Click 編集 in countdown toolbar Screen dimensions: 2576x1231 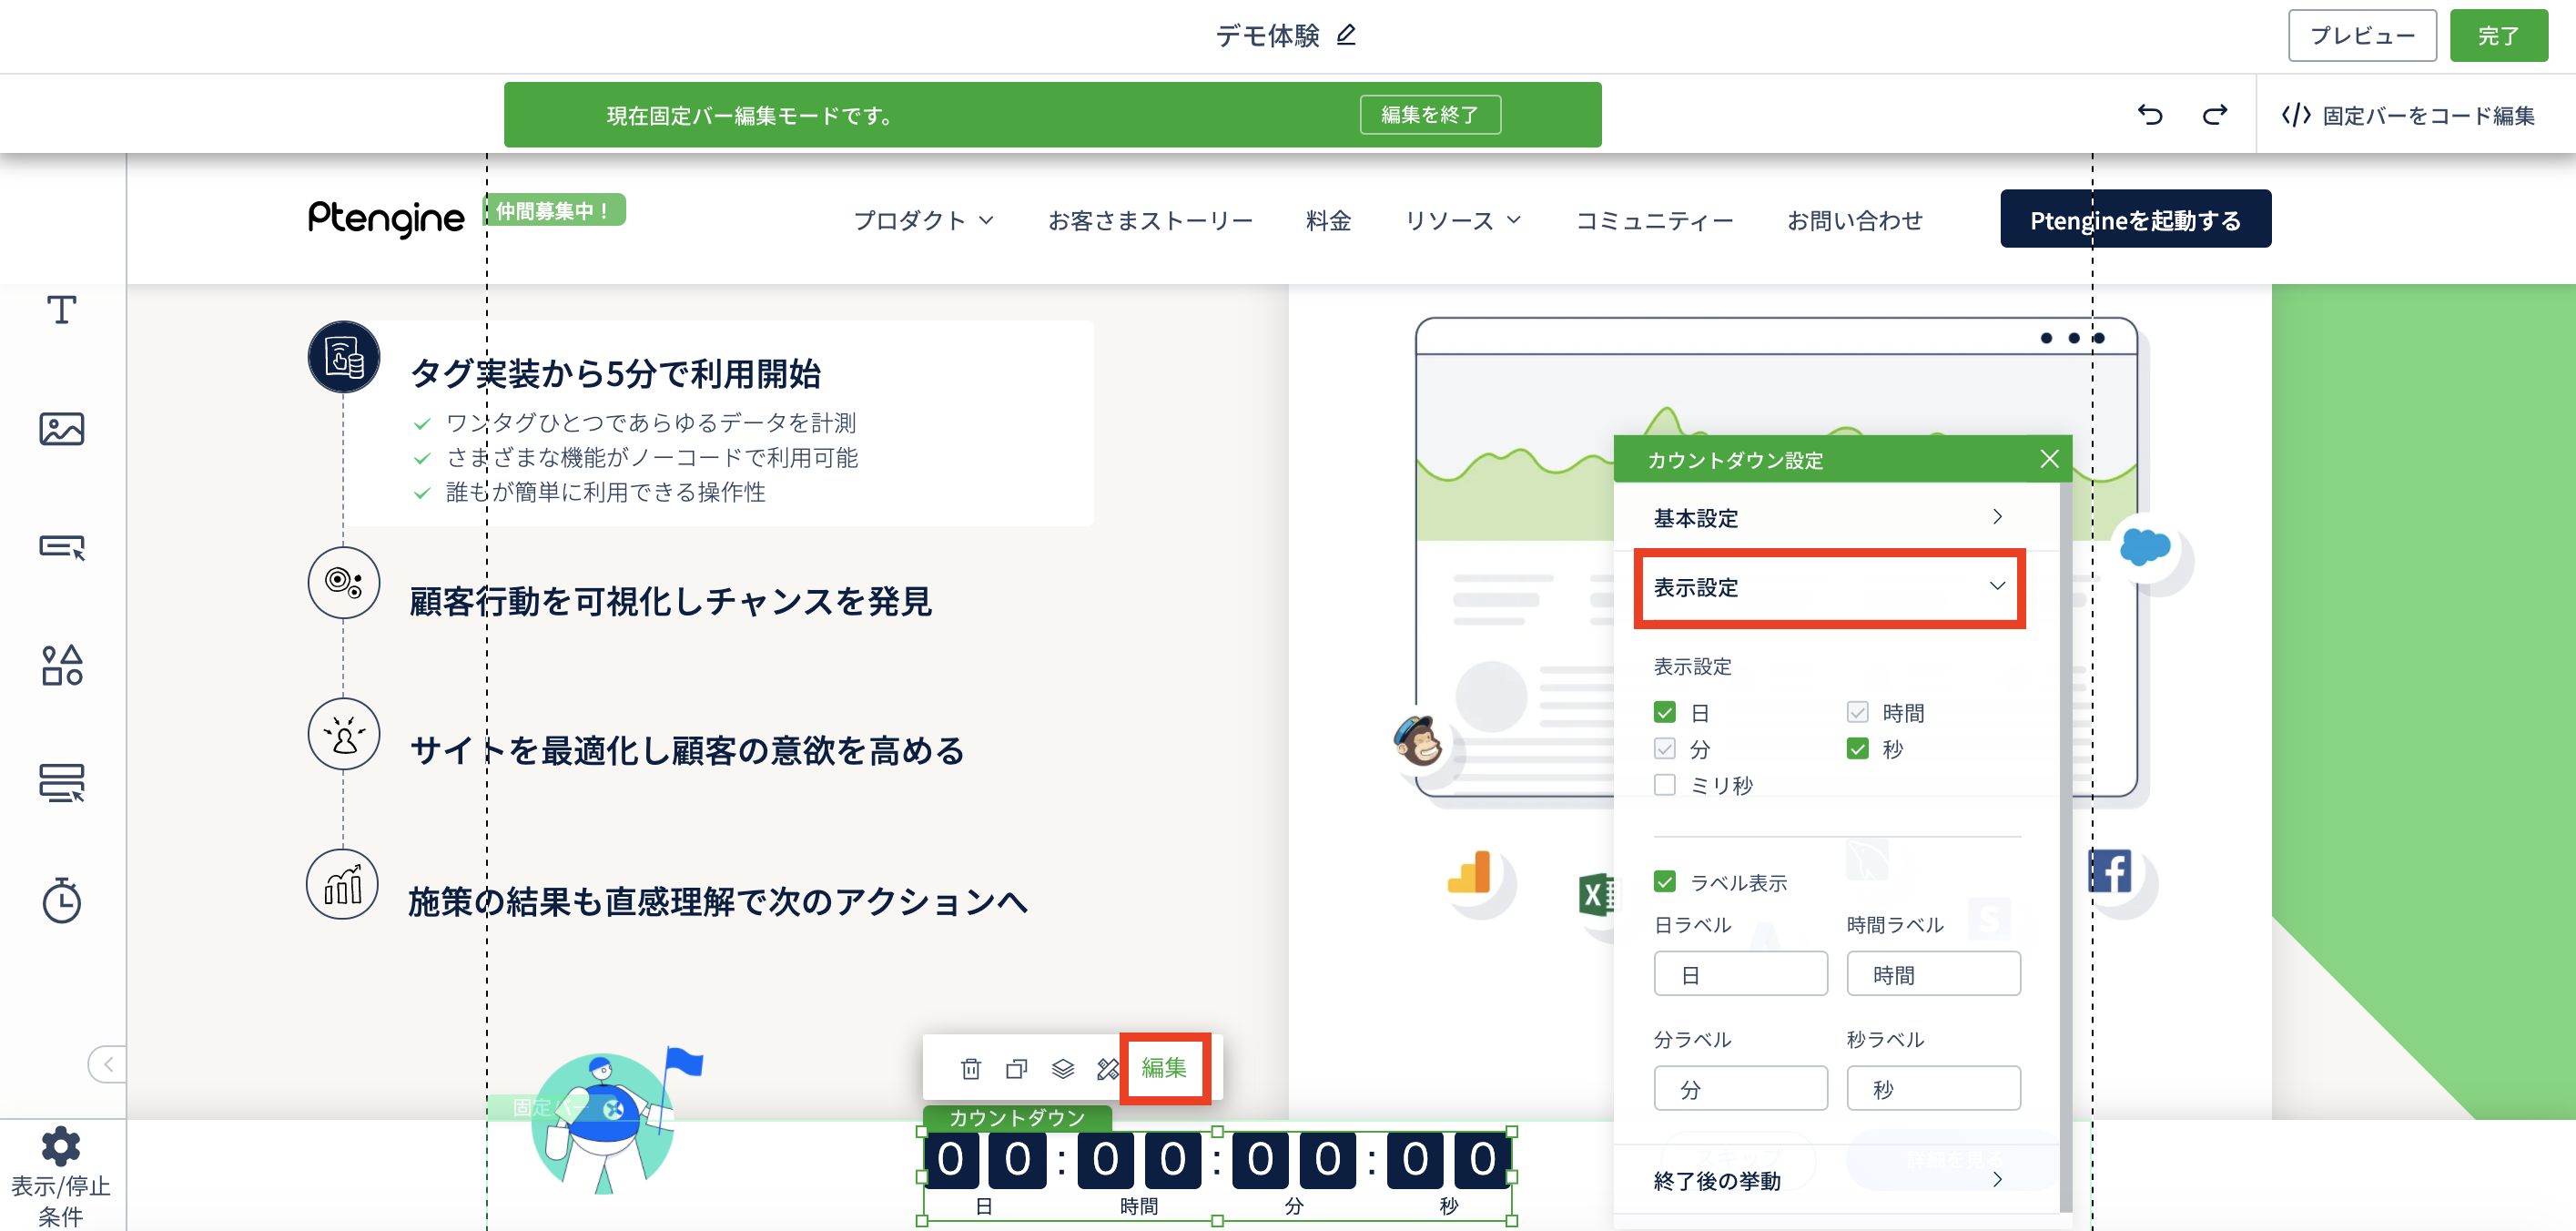1164,1068
